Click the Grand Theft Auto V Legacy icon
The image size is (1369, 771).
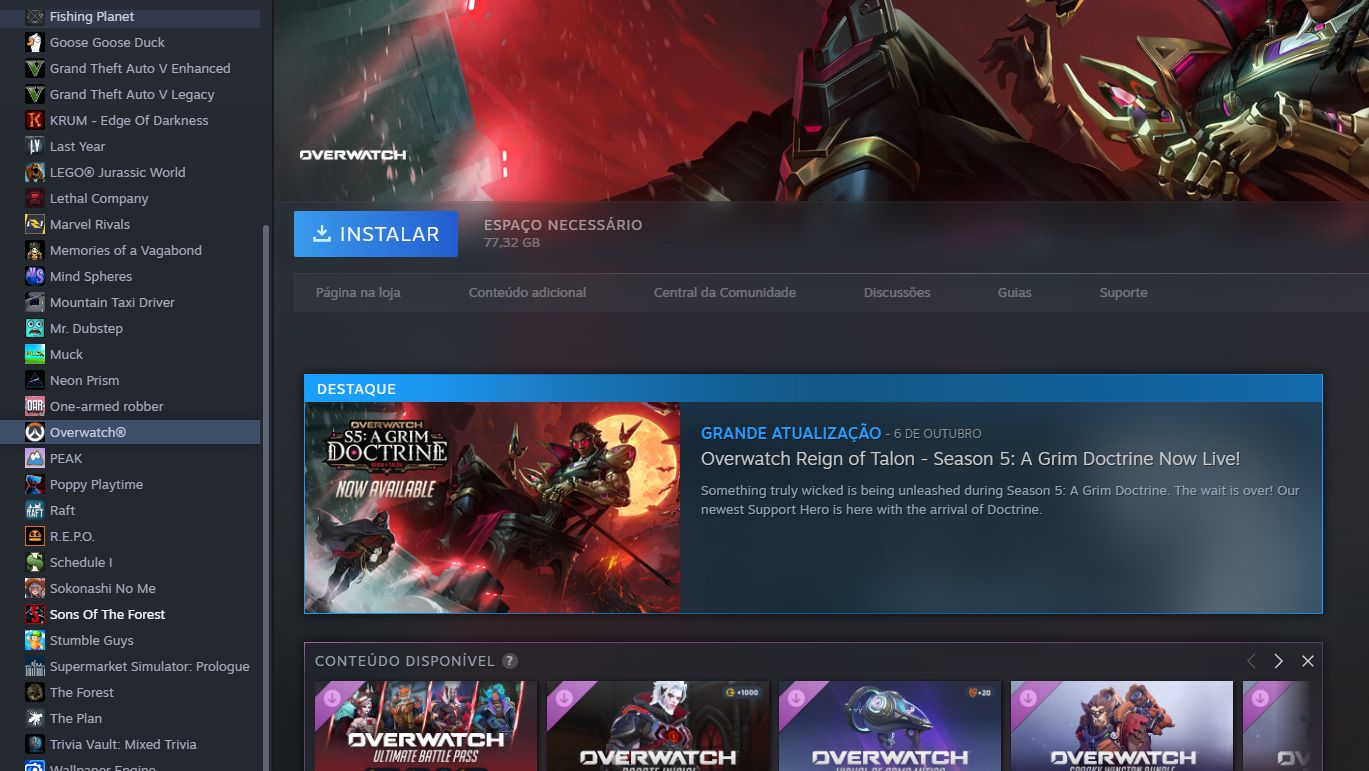point(35,94)
